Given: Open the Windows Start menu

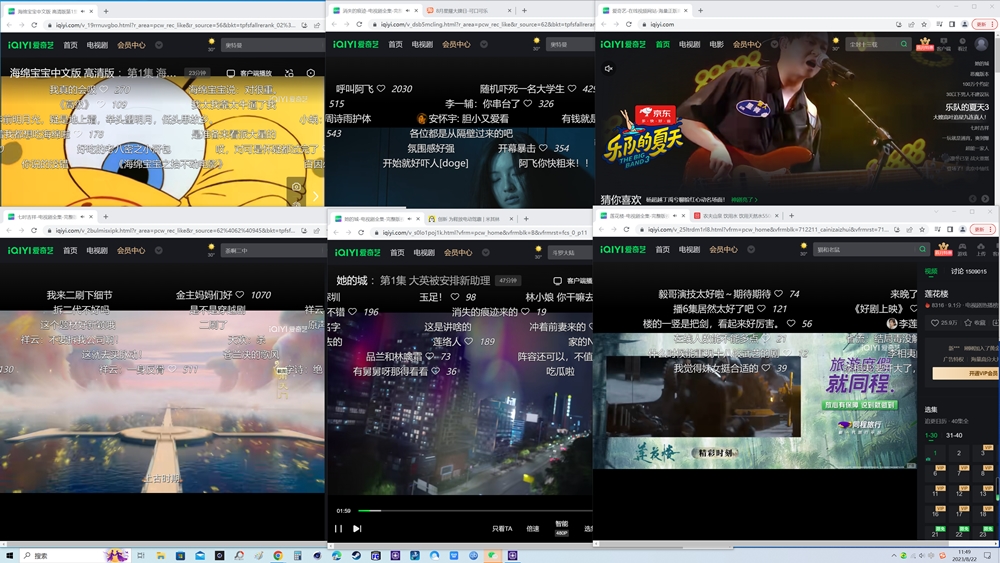Looking at the screenshot, I should coord(9,556).
